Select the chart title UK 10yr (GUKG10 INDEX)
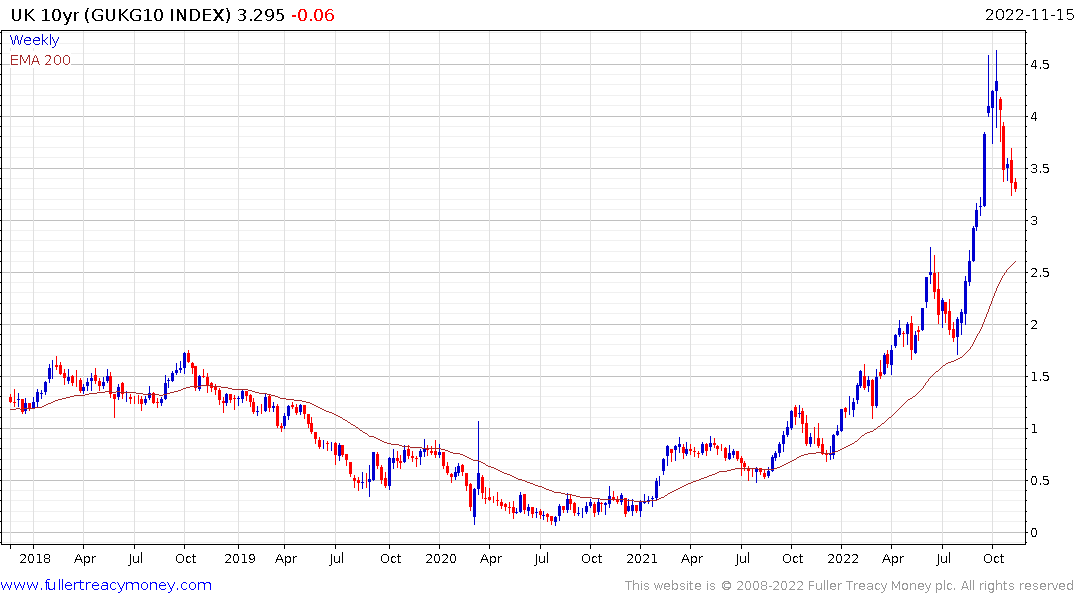Image resolution: width=1075 pixels, height=600 pixels. 121,15
